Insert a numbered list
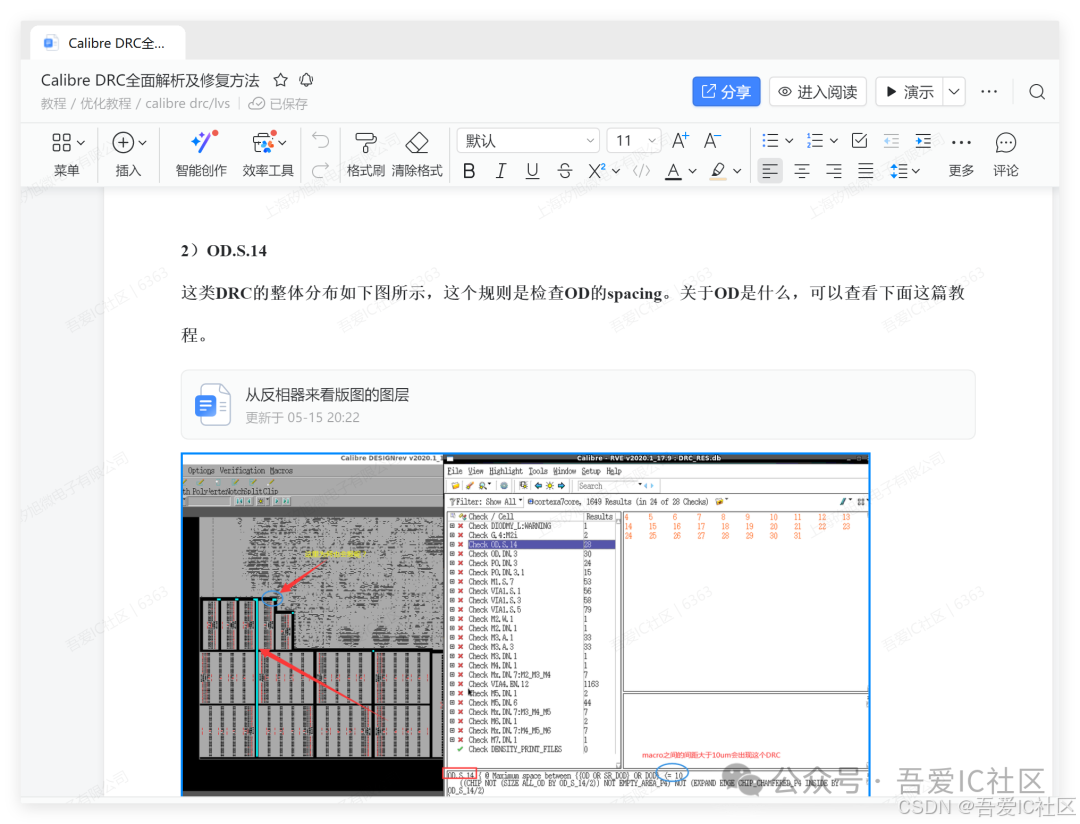The height and width of the screenshot is (824, 1080). (815, 141)
